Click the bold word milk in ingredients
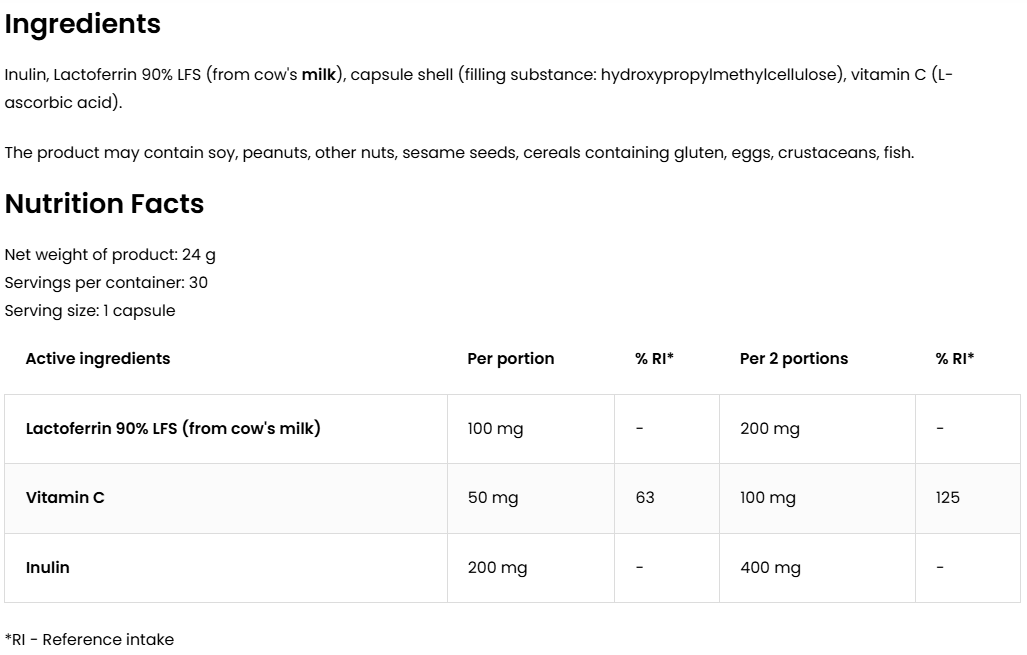This screenshot has width=1027, height=655. [x=319, y=74]
